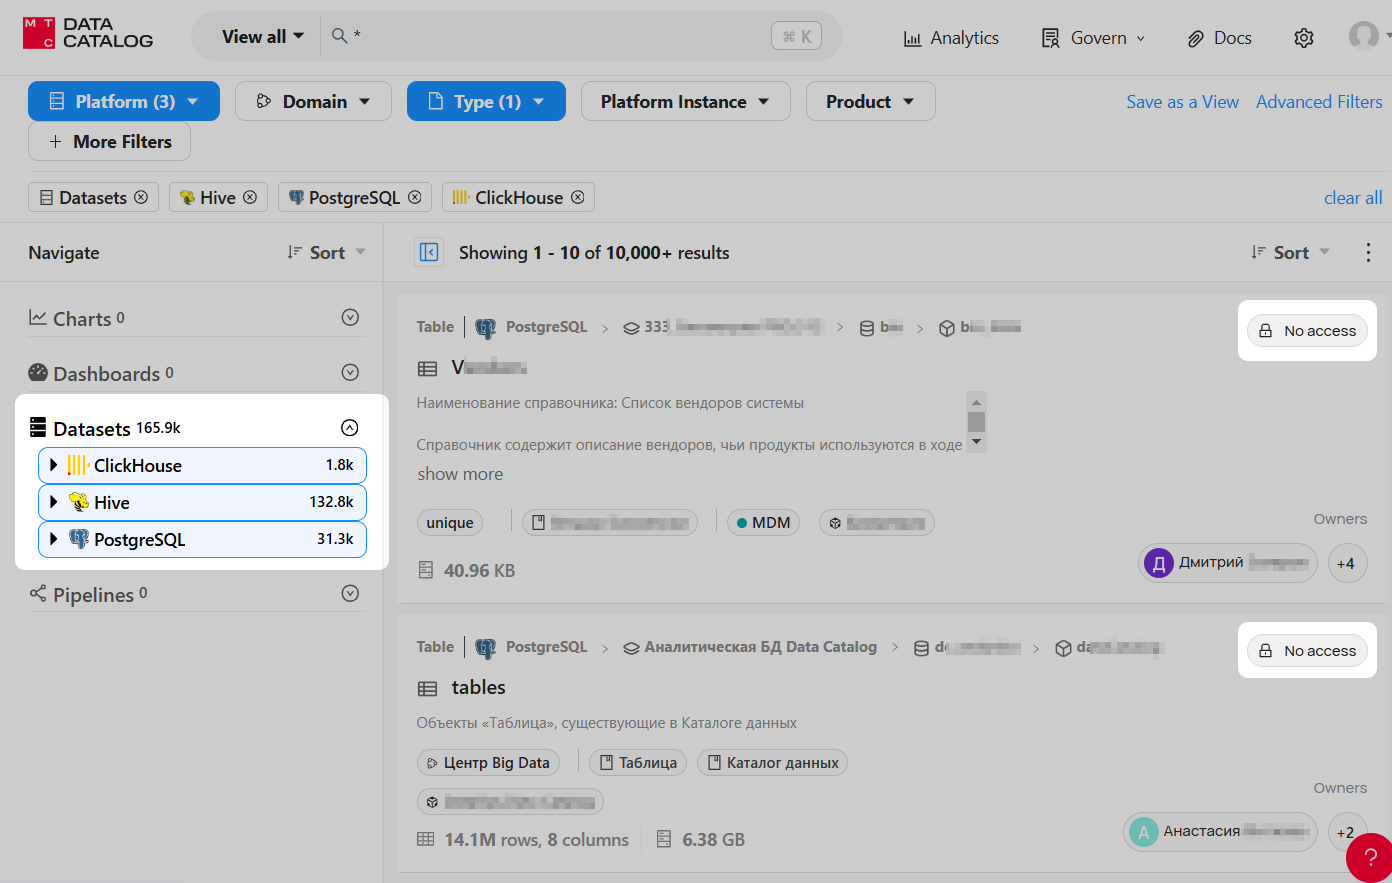Remove the ClickHouse filter chip
This screenshot has height=883, width=1392.
[x=577, y=197]
